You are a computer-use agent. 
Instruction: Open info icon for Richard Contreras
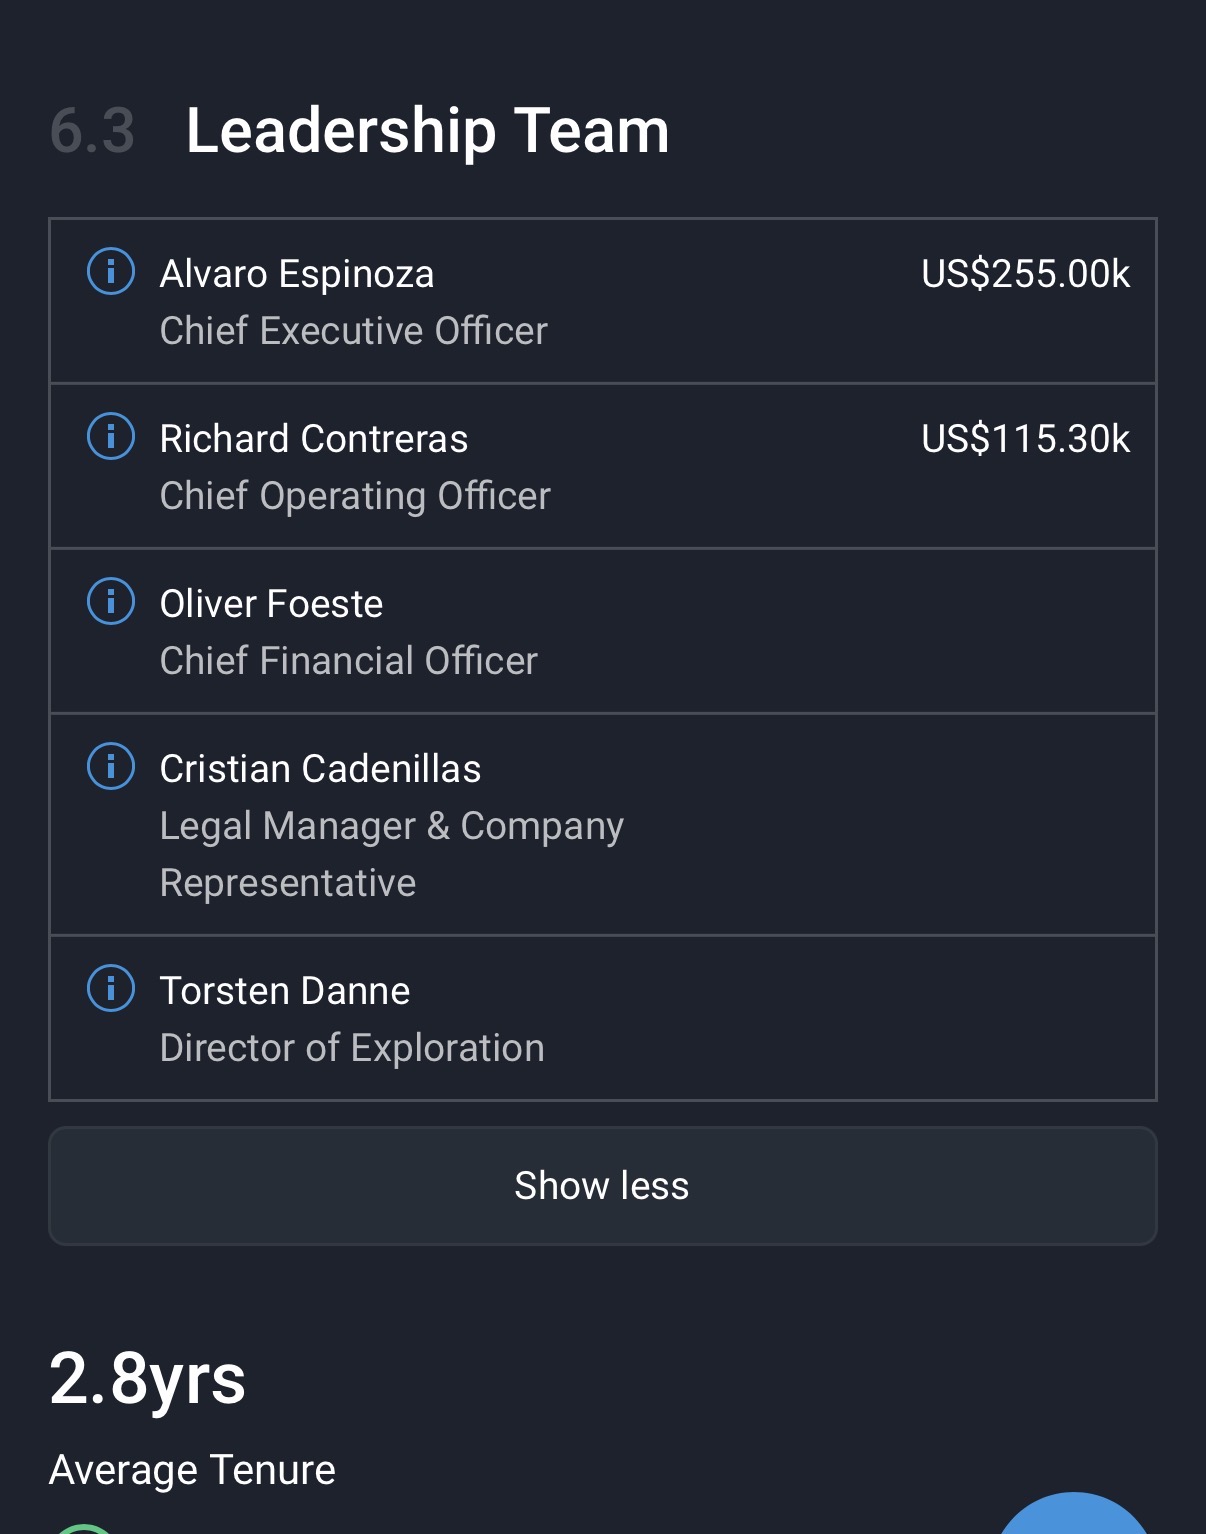pos(111,437)
